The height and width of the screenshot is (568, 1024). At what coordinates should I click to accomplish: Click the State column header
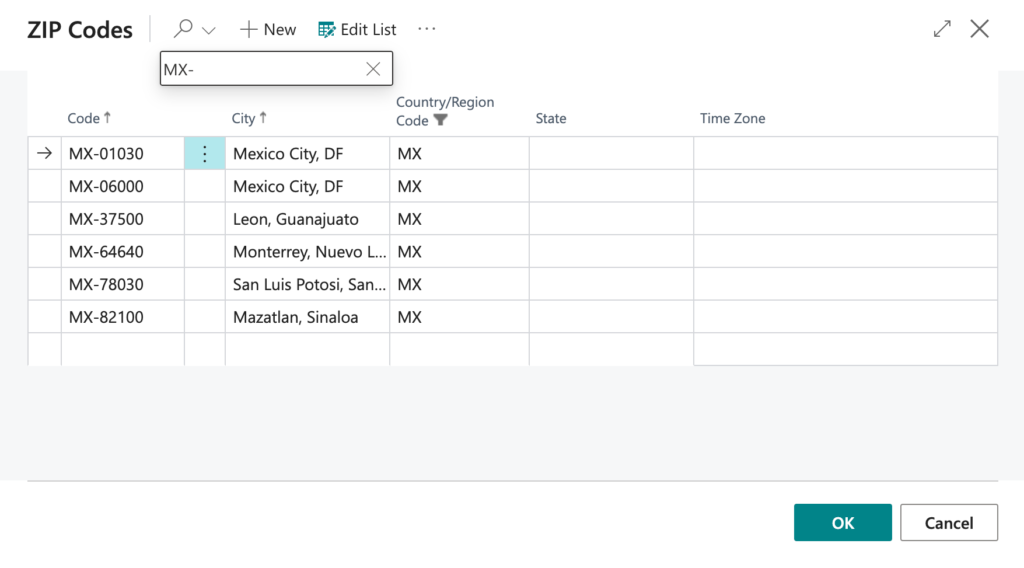[551, 118]
